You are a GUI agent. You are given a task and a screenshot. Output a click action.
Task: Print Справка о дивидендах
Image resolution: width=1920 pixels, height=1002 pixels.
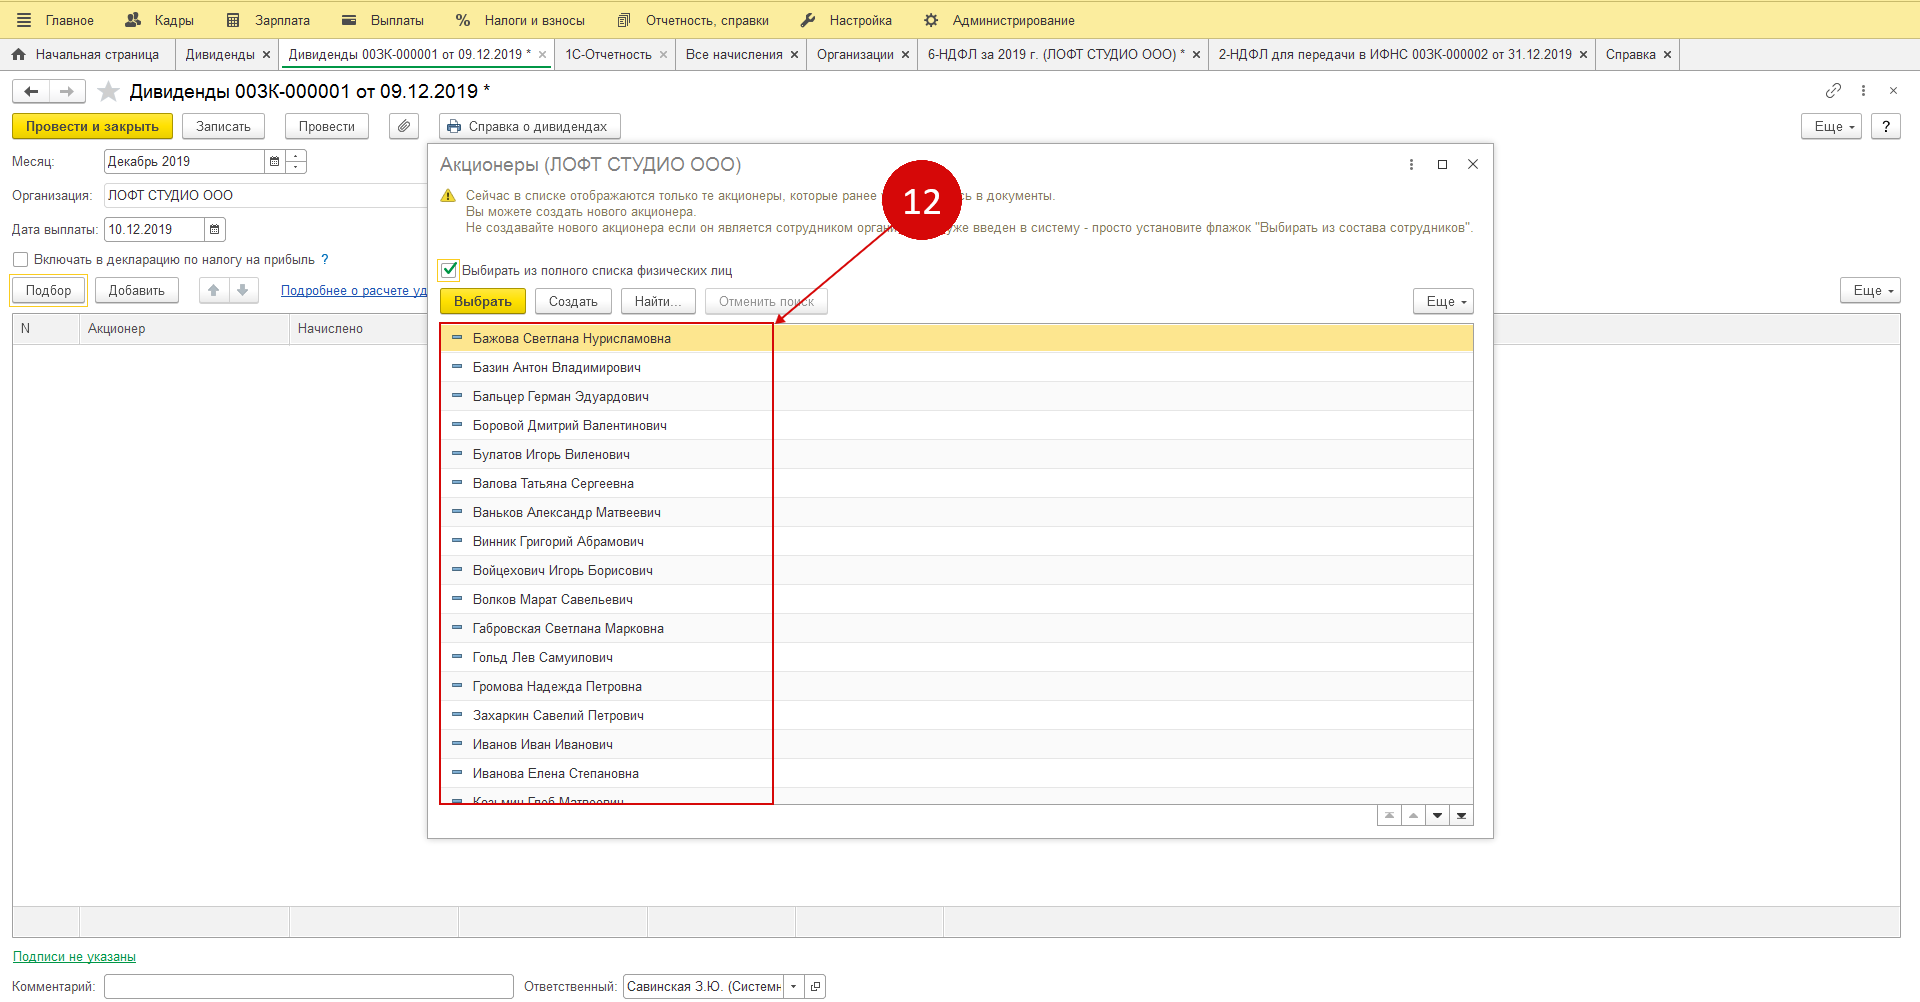tap(529, 126)
